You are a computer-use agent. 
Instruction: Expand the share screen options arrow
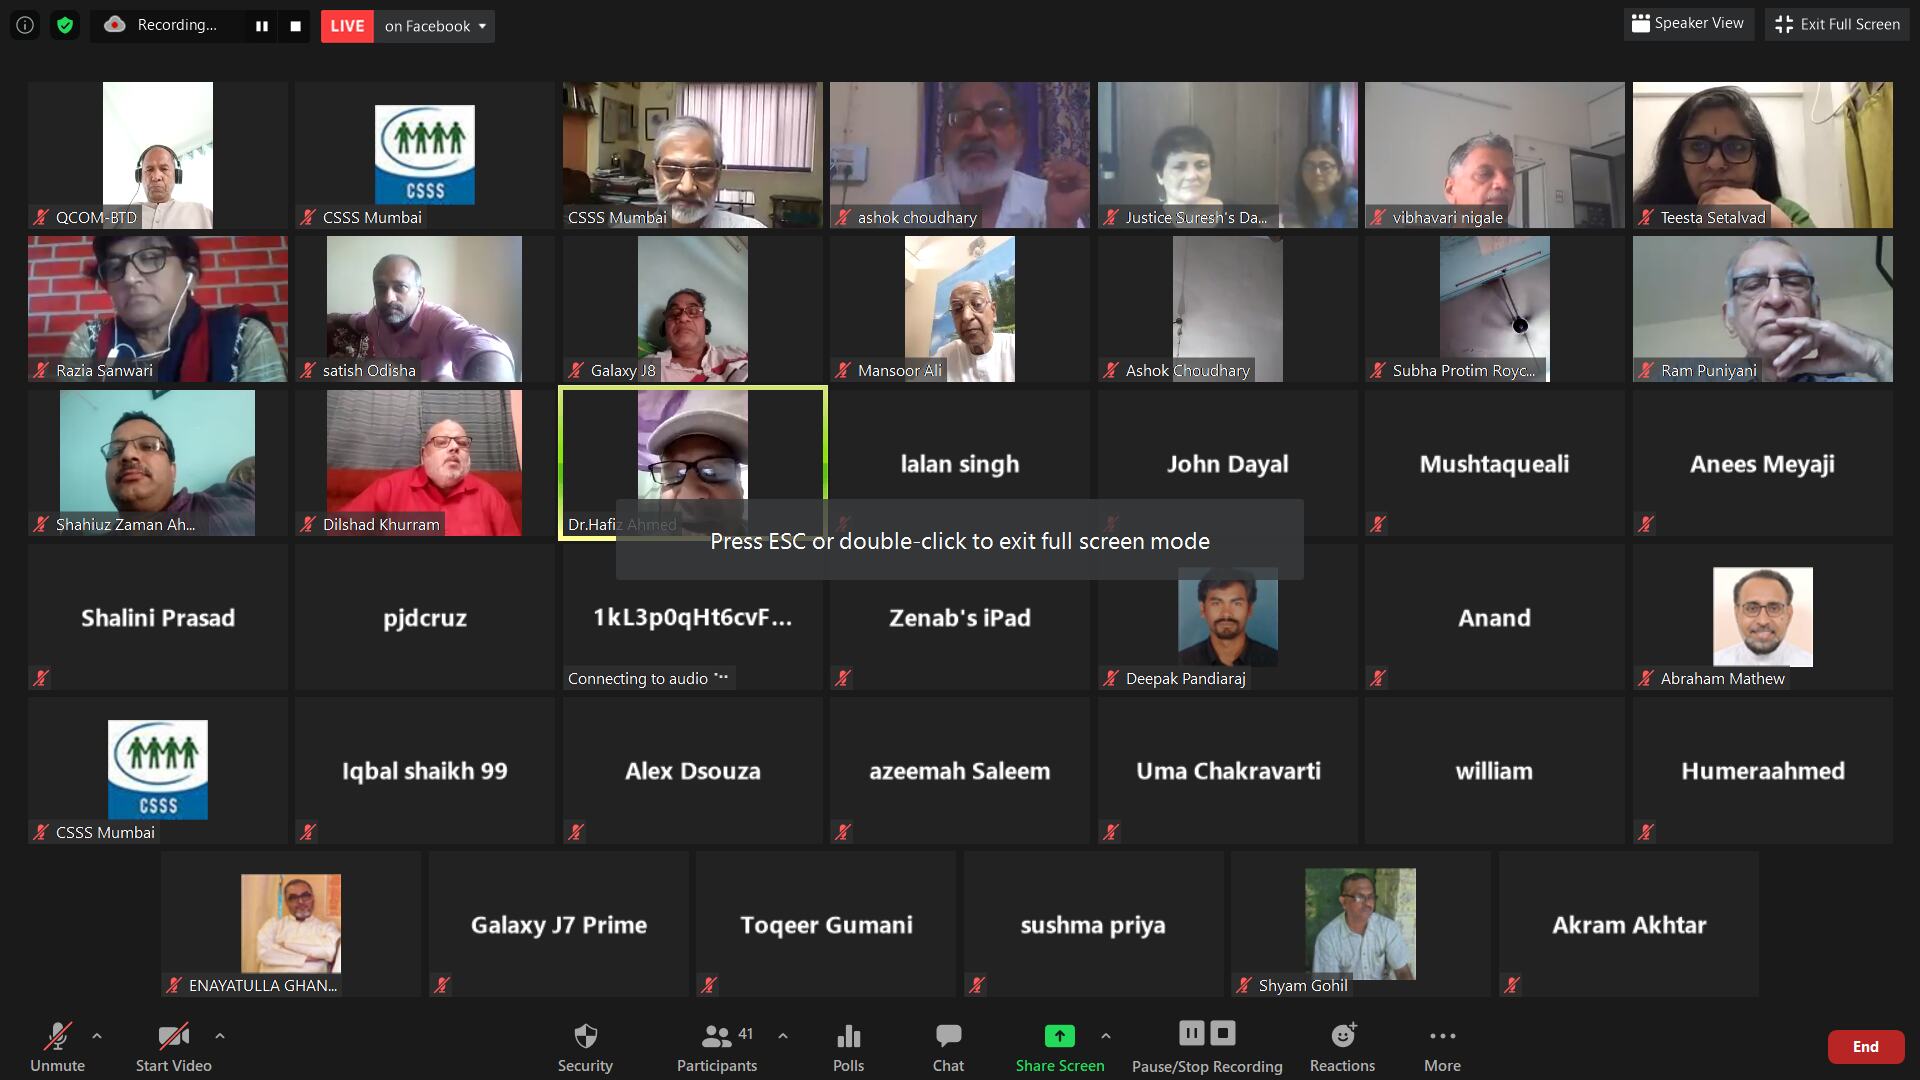pyautogui.click(x=1106, y=1036)
